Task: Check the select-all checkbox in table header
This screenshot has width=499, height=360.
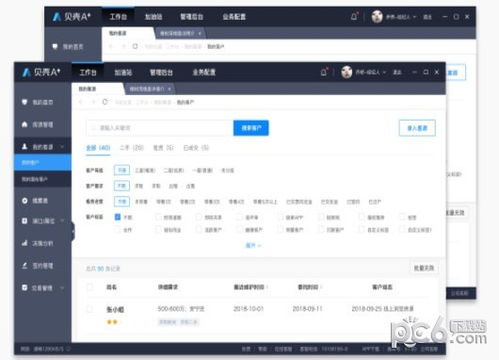Action: tap(89, 287)
